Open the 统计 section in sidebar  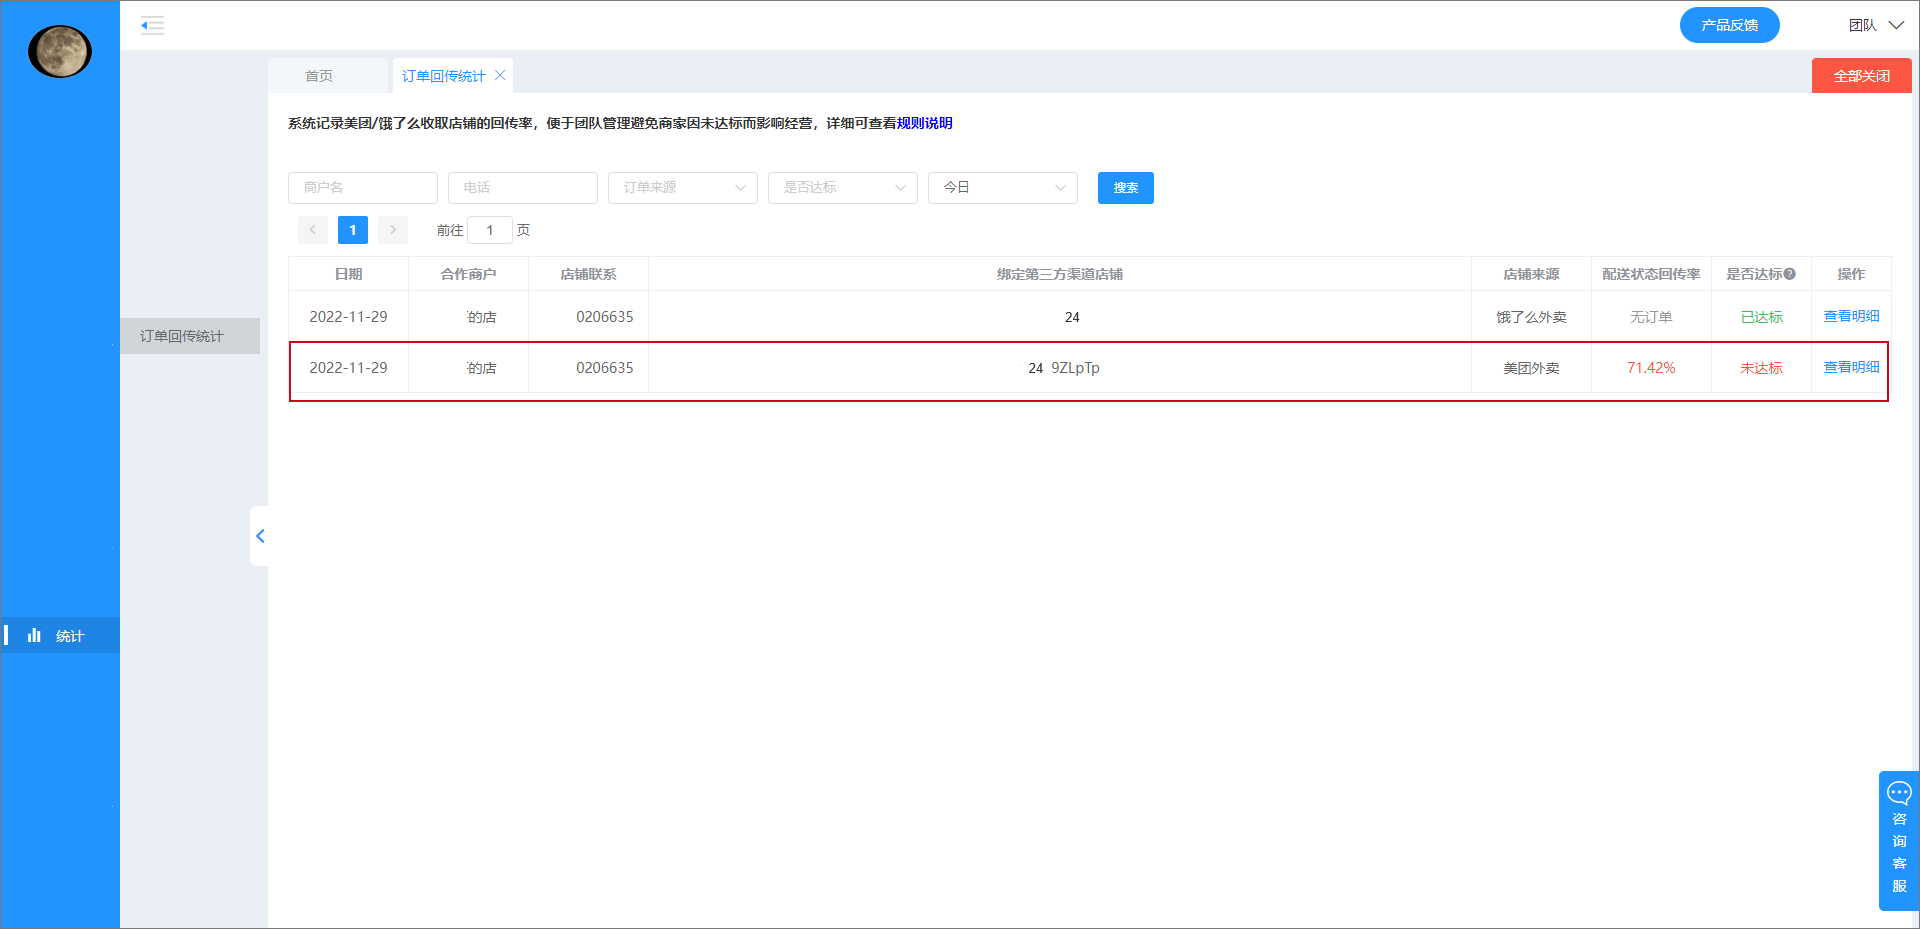click(x=60, y=636)
